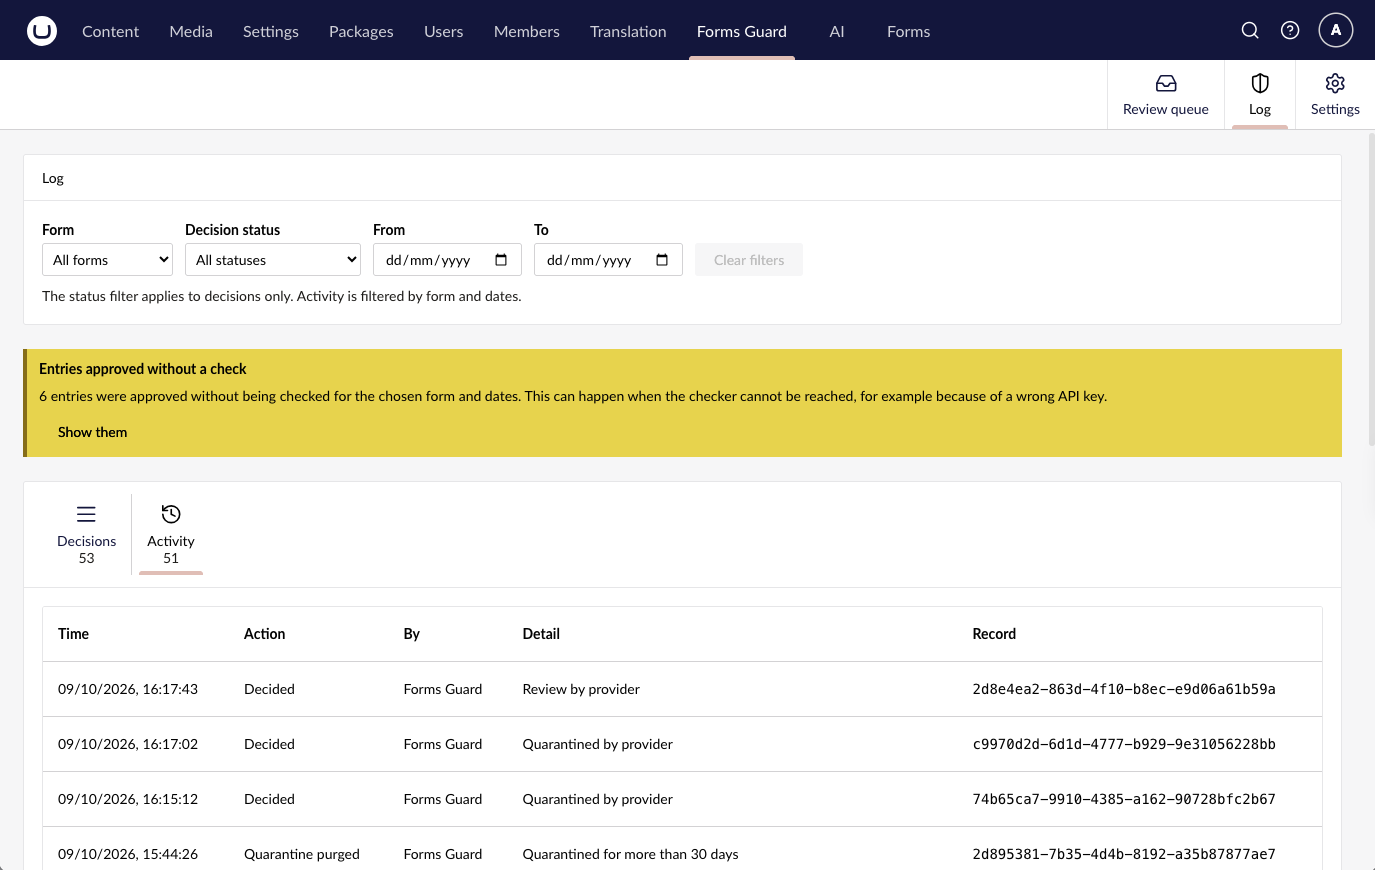Open the search magnifier icon
The height and width of the screenshot is (870, 1375).
pyautogui.click(x=1250, y=30)
